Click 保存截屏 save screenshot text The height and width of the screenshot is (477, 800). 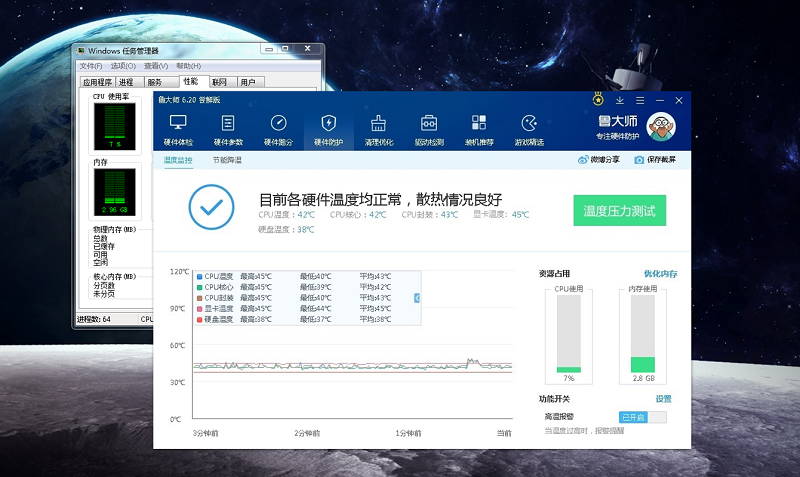(661, 160)
